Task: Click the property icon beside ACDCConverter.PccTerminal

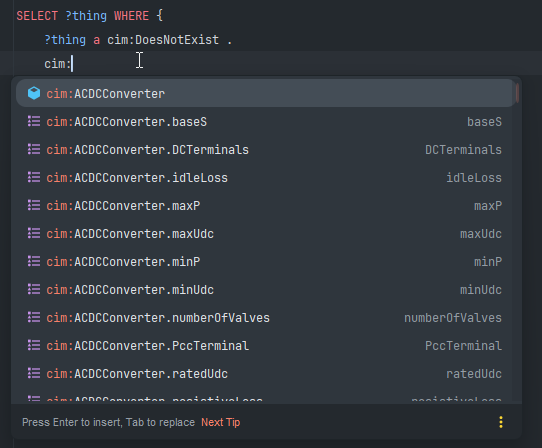Action: click(x=34, y=345)
